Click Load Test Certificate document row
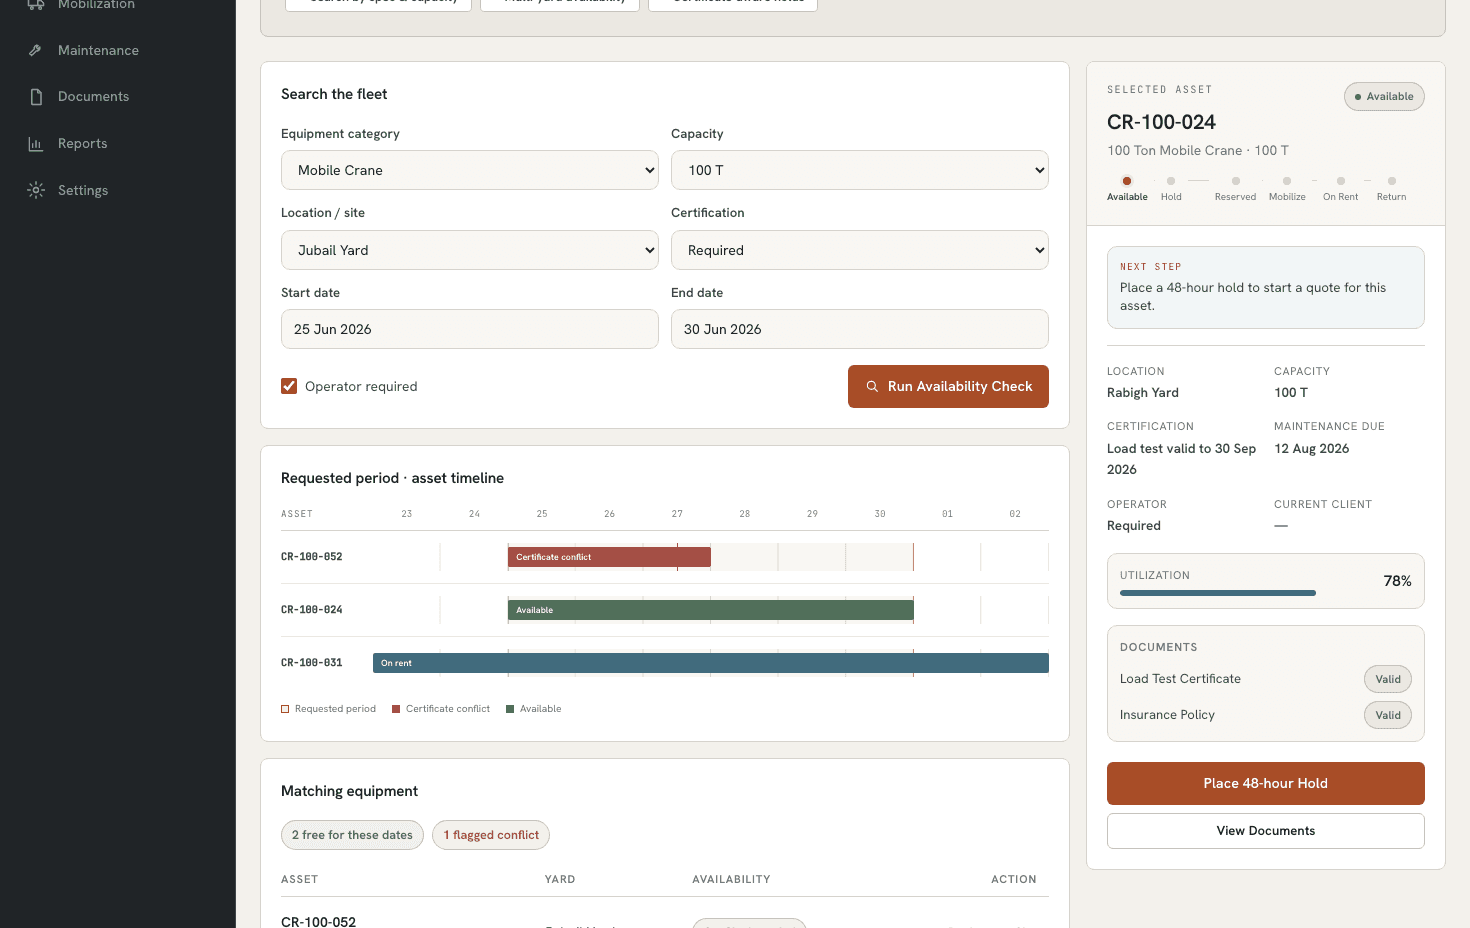 click(x=1265, y=679)
